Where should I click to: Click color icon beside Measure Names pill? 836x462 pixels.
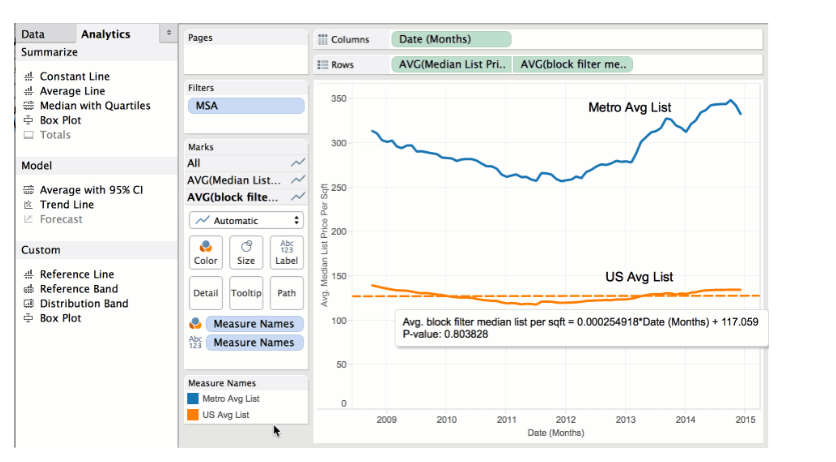[195, 323]
